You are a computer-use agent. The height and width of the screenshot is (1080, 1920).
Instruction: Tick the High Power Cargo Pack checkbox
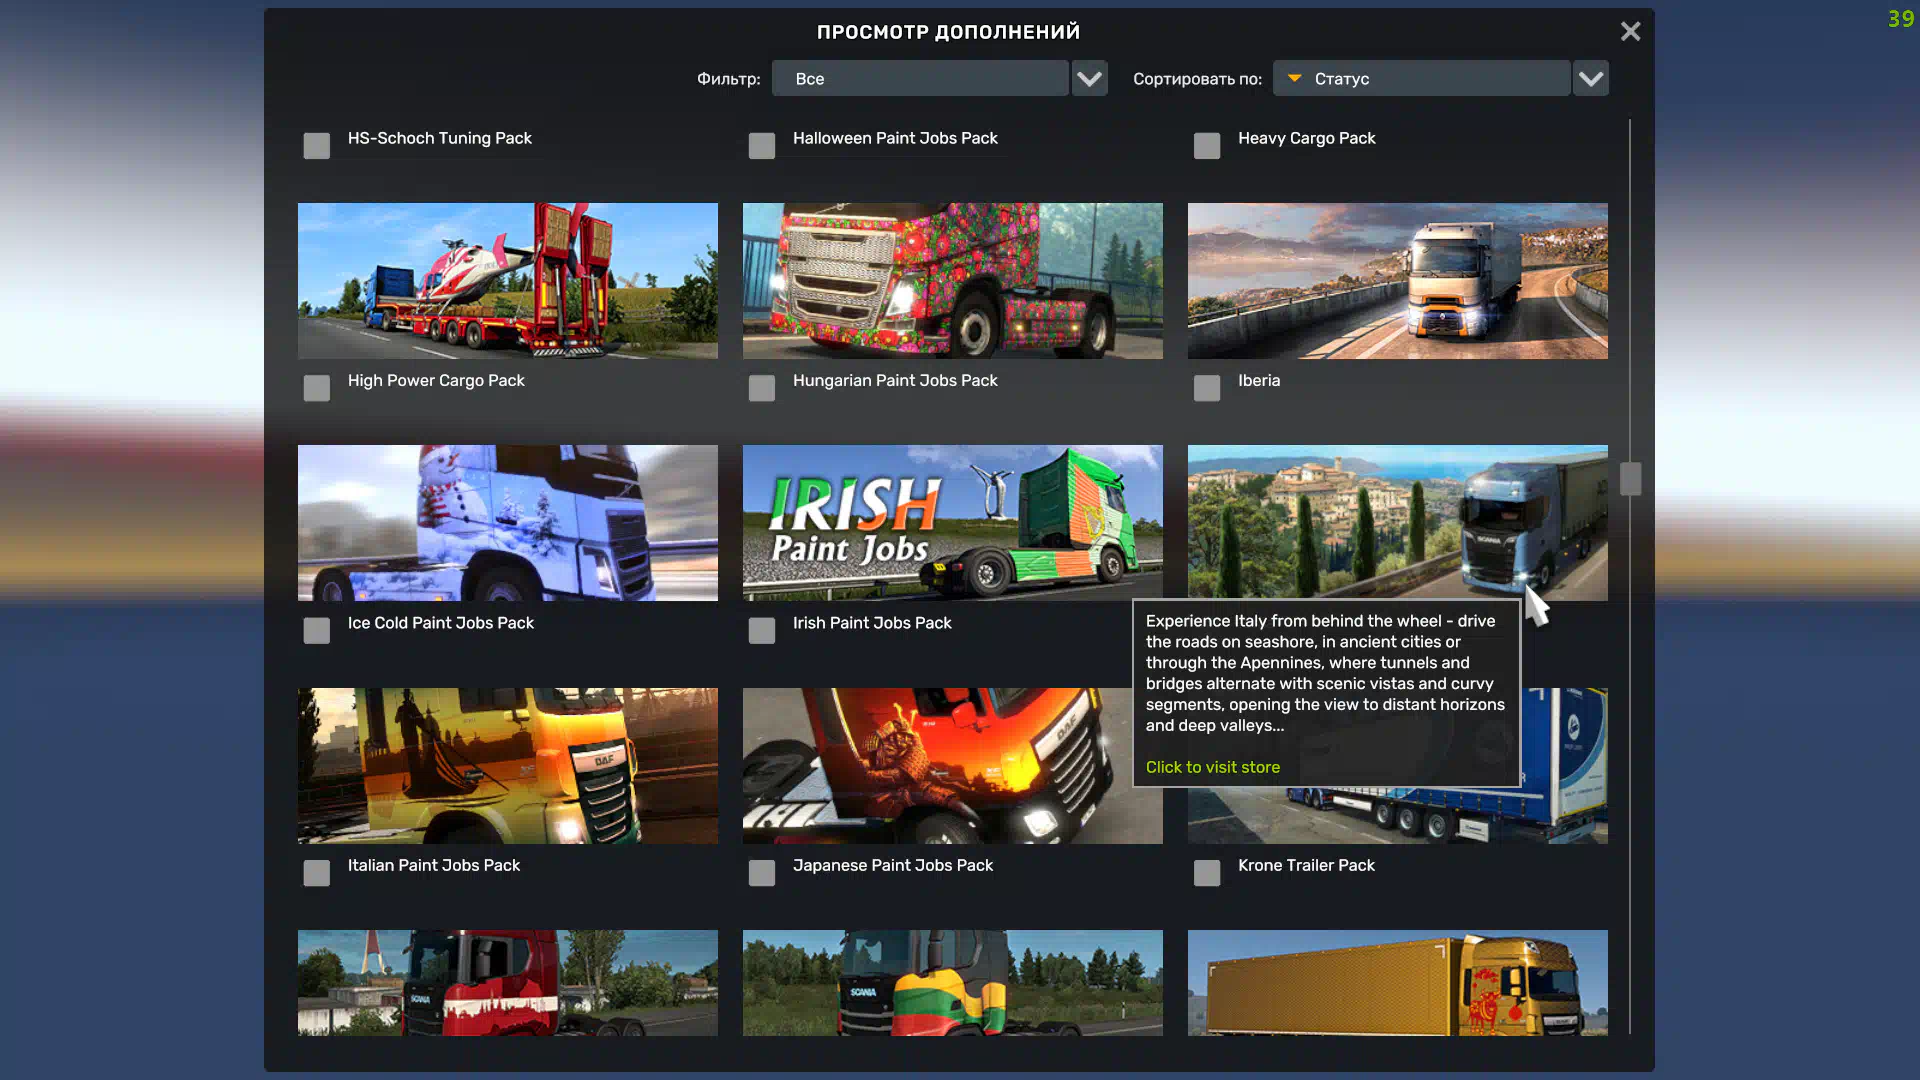(x=317, y=388)
